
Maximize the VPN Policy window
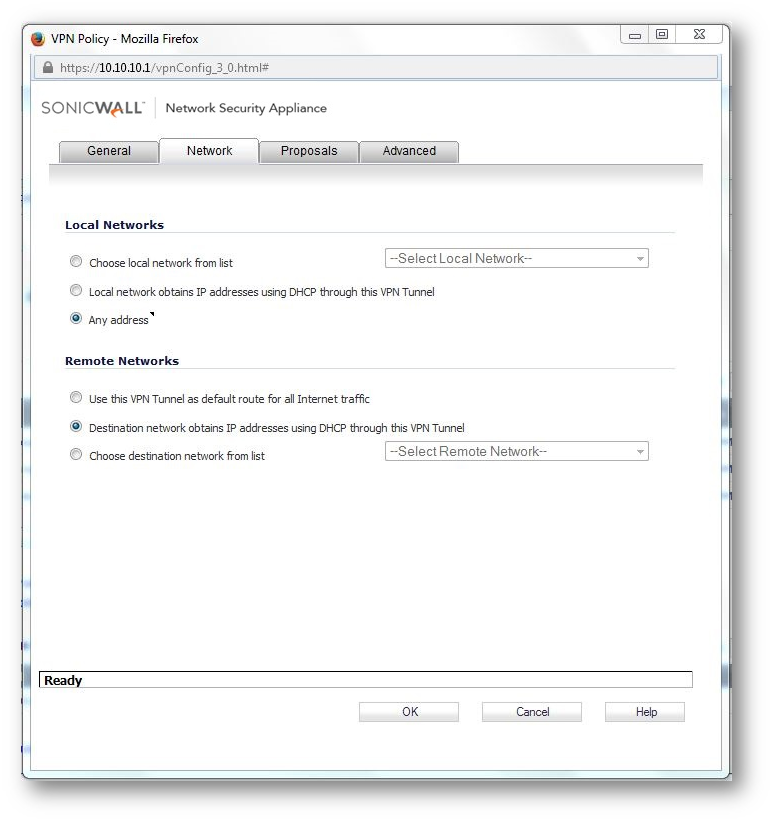[662, 35]
